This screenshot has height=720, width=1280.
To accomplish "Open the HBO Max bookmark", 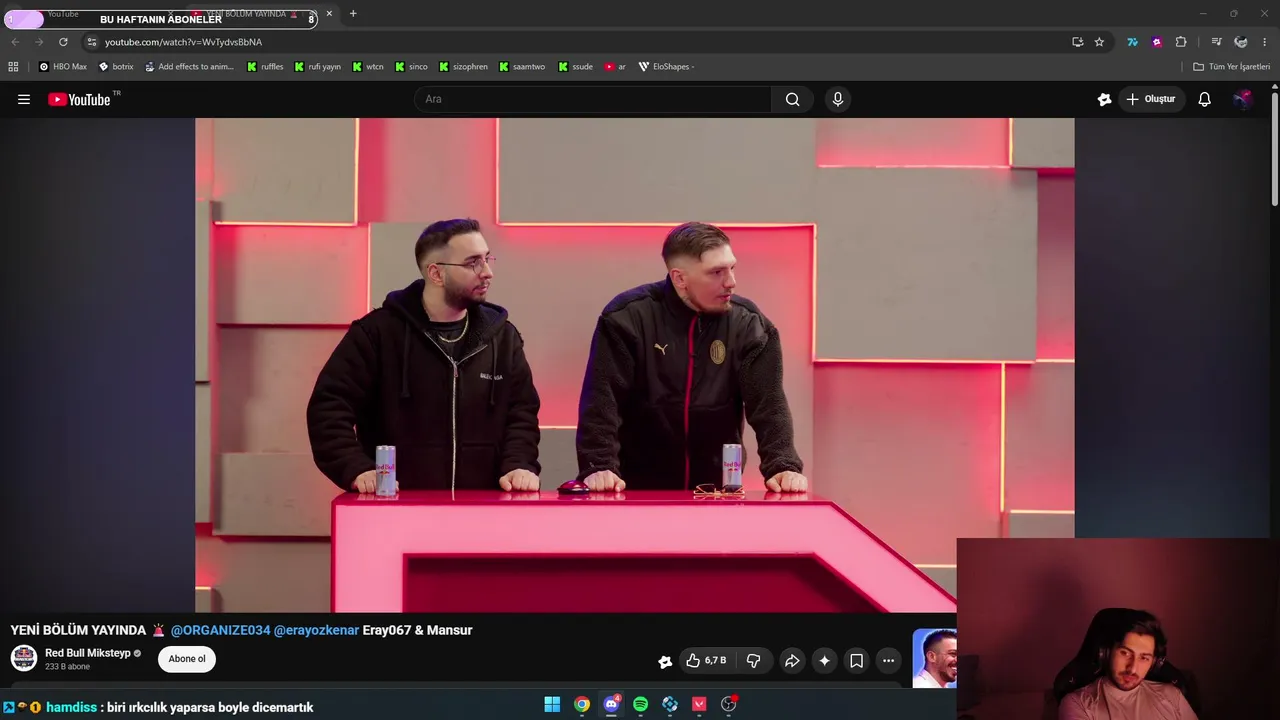I will [x=63, y=67].
